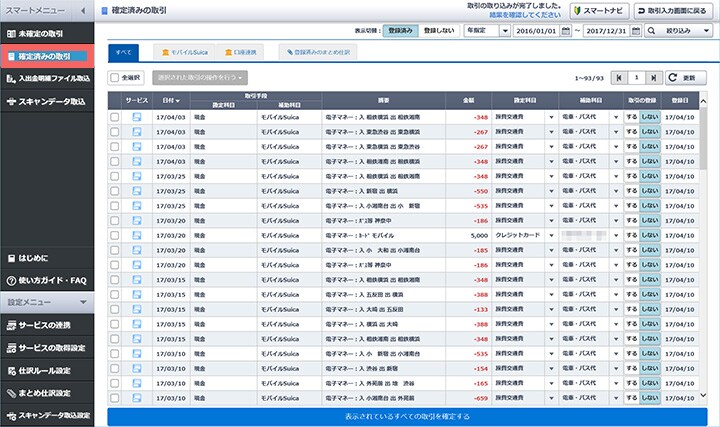Click the 更新 refresh button
720x427 pixels.
(x=686, y=78)
